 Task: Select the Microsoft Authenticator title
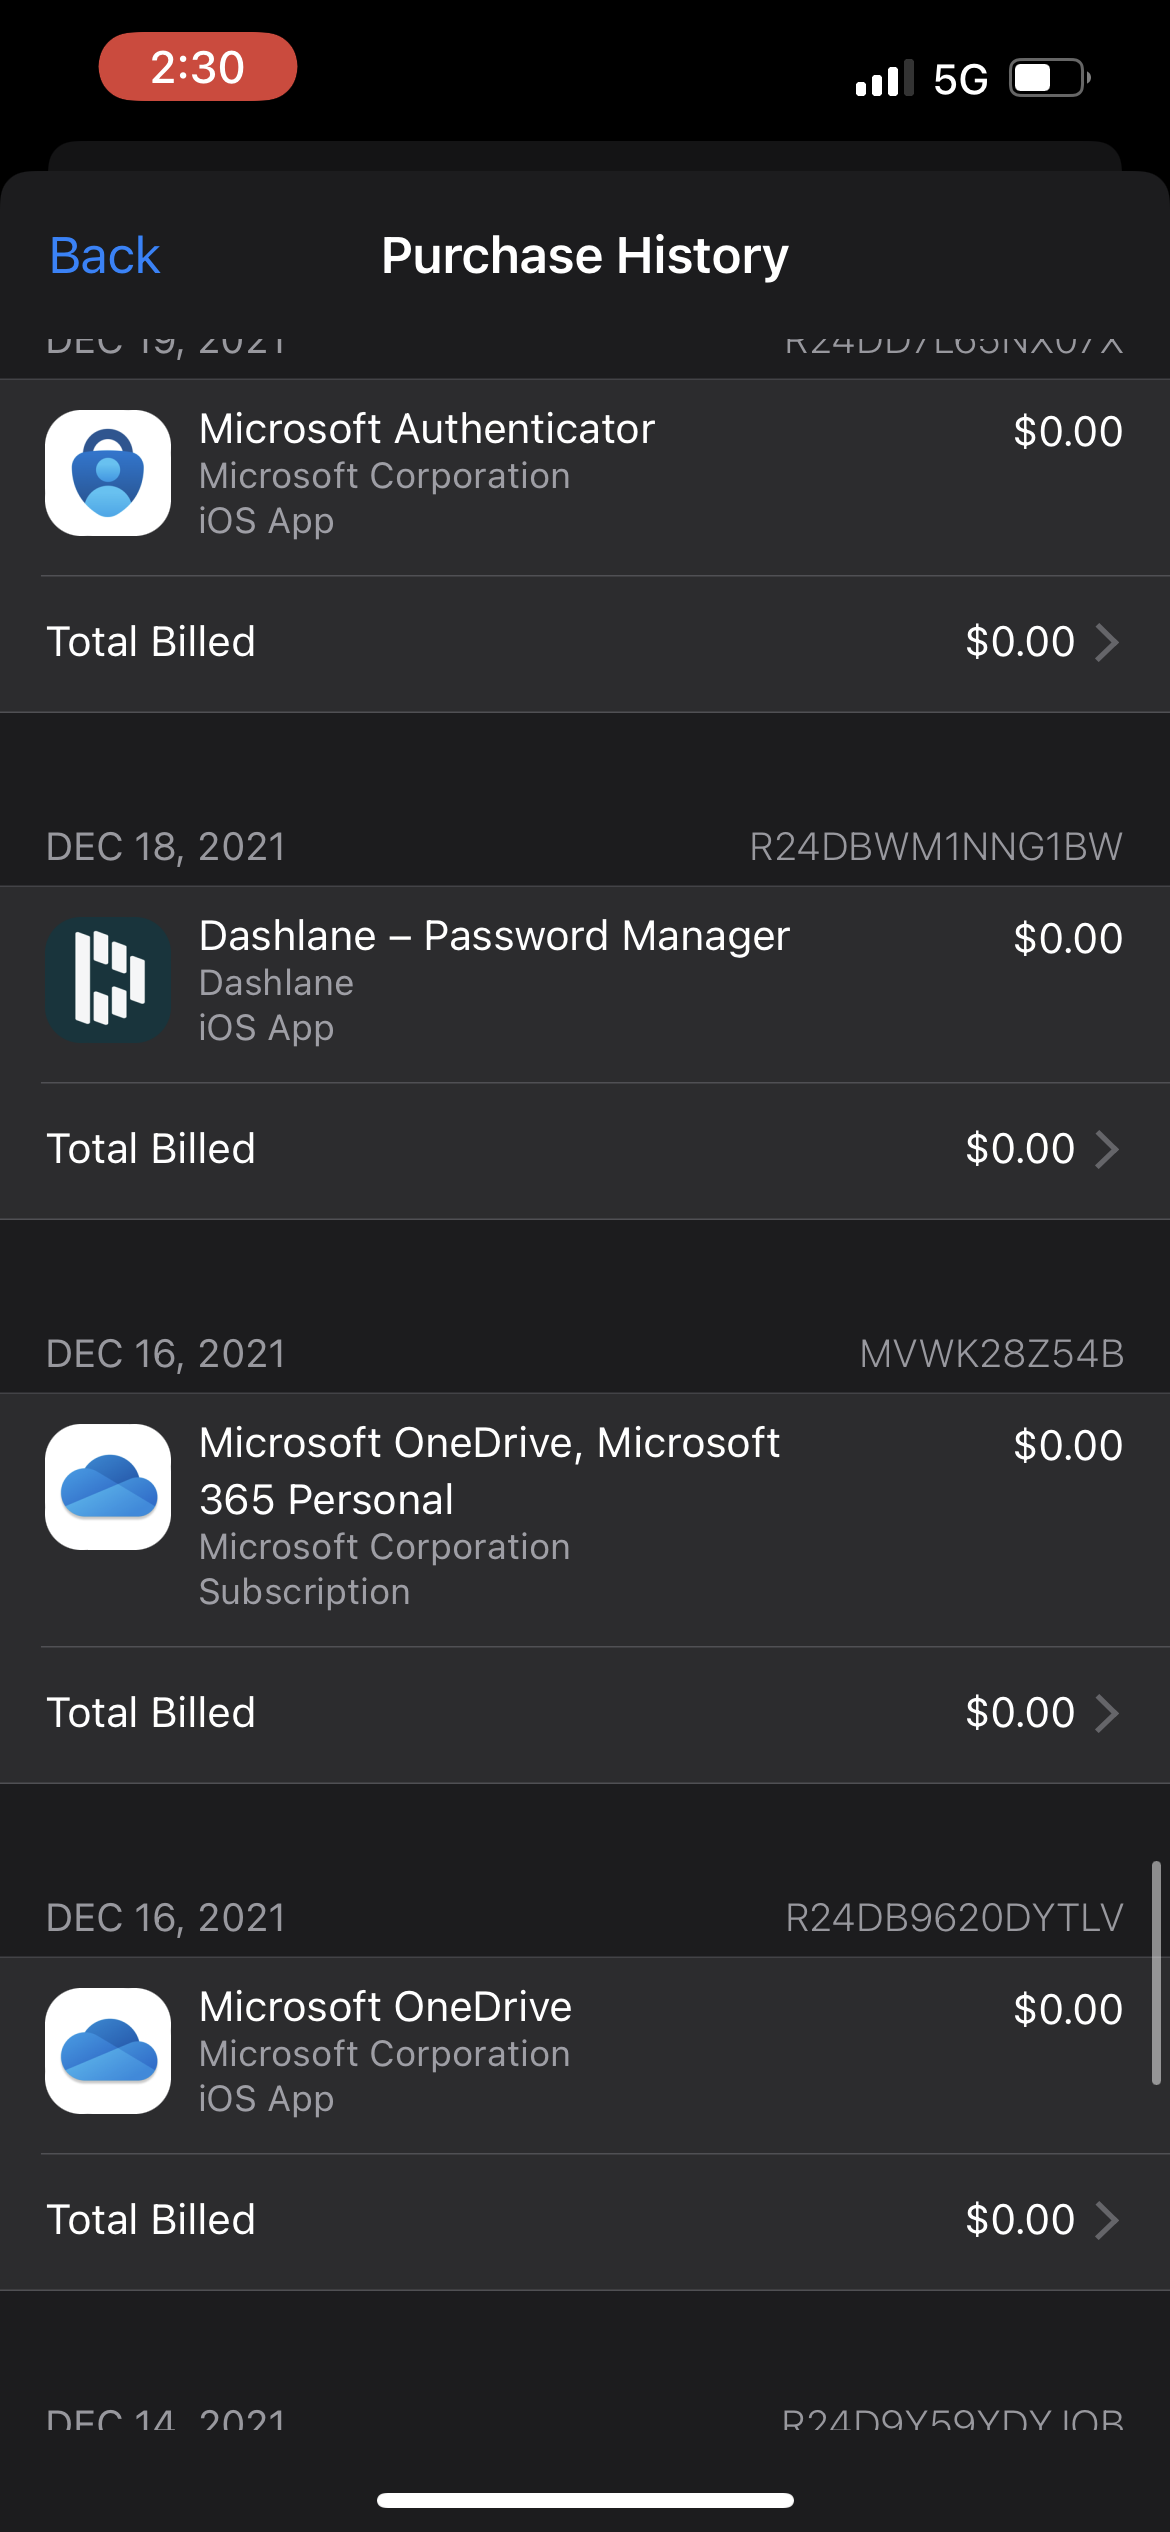pos(427,429)
